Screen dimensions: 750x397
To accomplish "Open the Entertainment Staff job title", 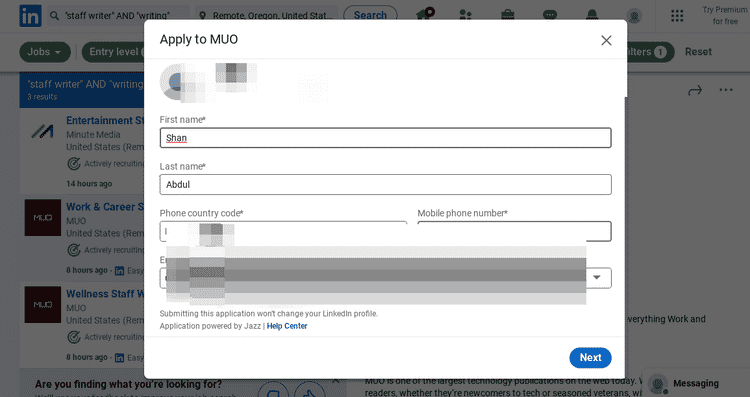I will (x=105, y=121).
